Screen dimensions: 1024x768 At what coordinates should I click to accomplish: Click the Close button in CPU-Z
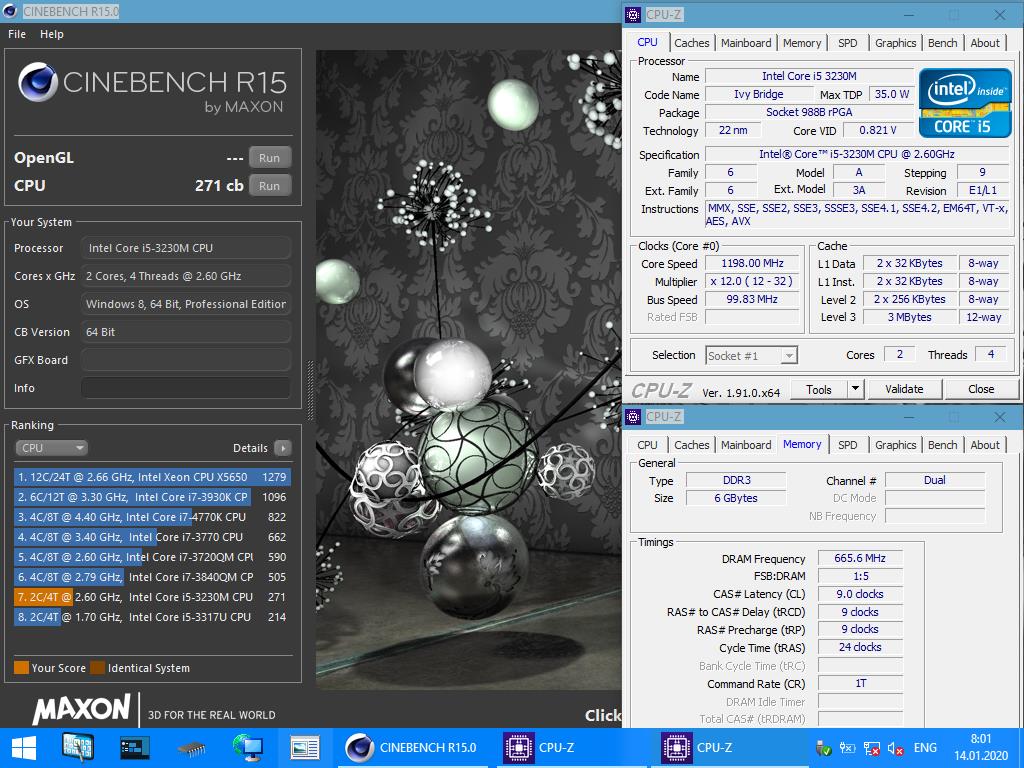tap(981, 389)
